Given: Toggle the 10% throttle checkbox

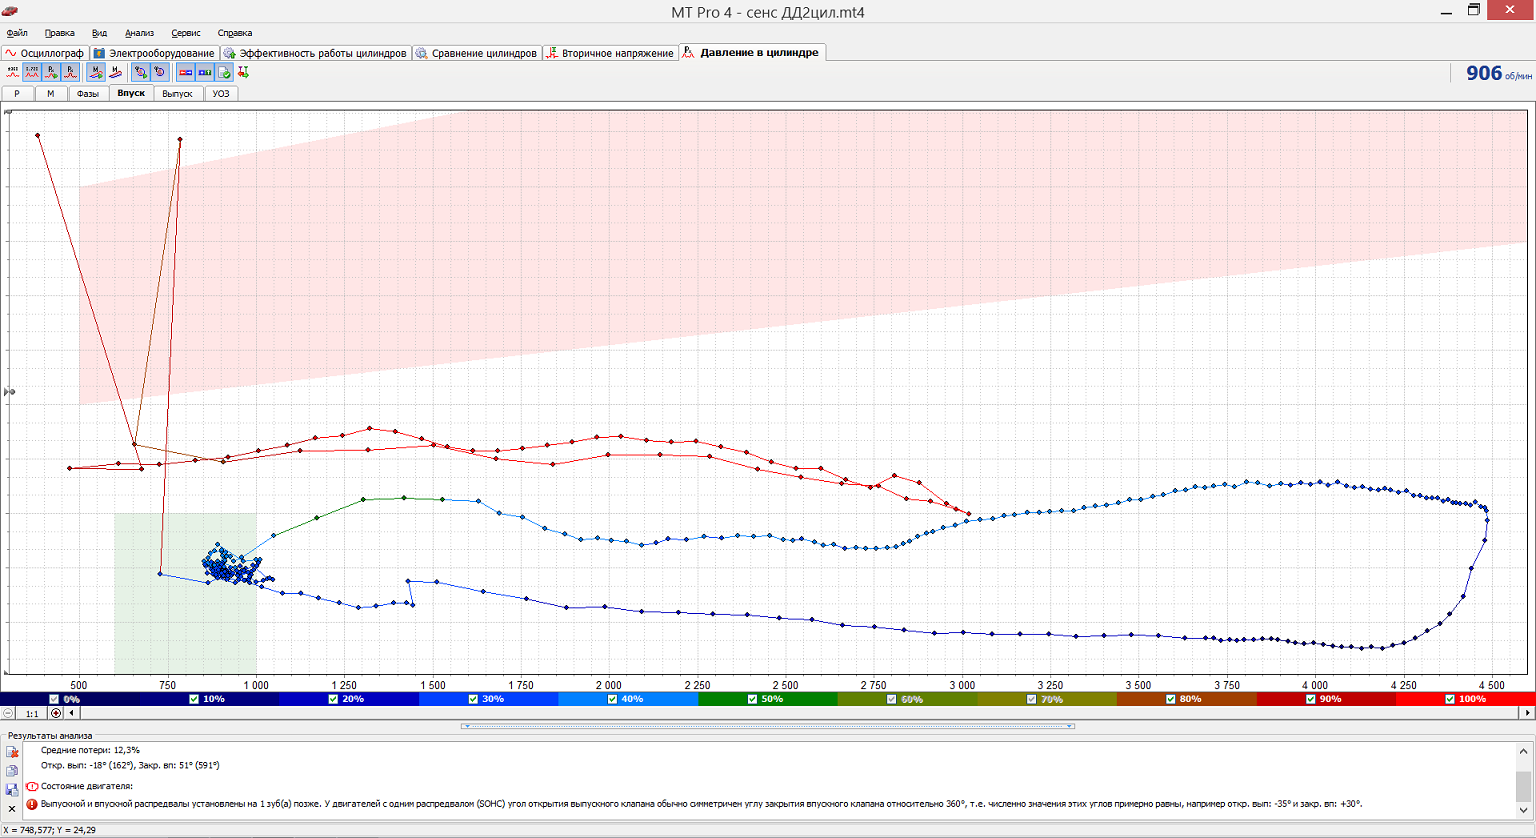Looking at the screenshot, I should (194, 699).
